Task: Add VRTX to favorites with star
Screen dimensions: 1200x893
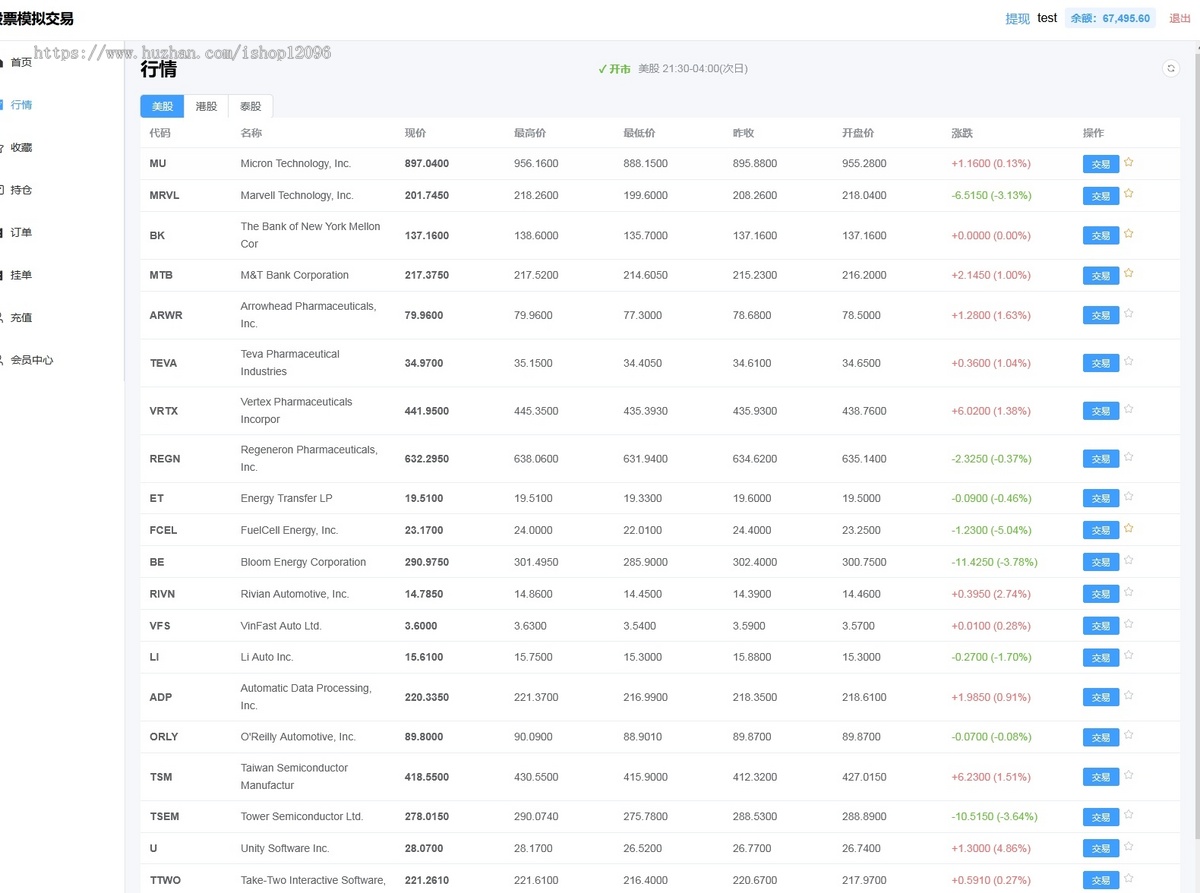Action: 1128,410
